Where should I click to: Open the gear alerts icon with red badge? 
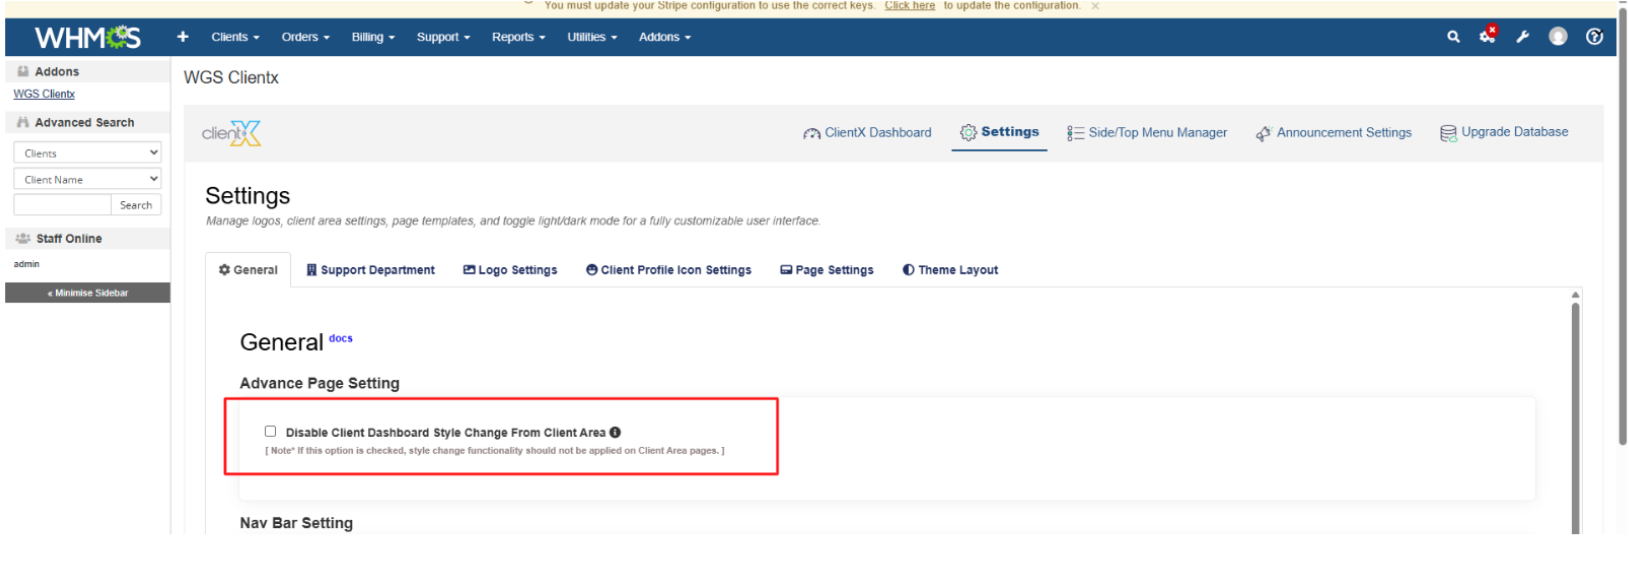tap(1488, 36)
